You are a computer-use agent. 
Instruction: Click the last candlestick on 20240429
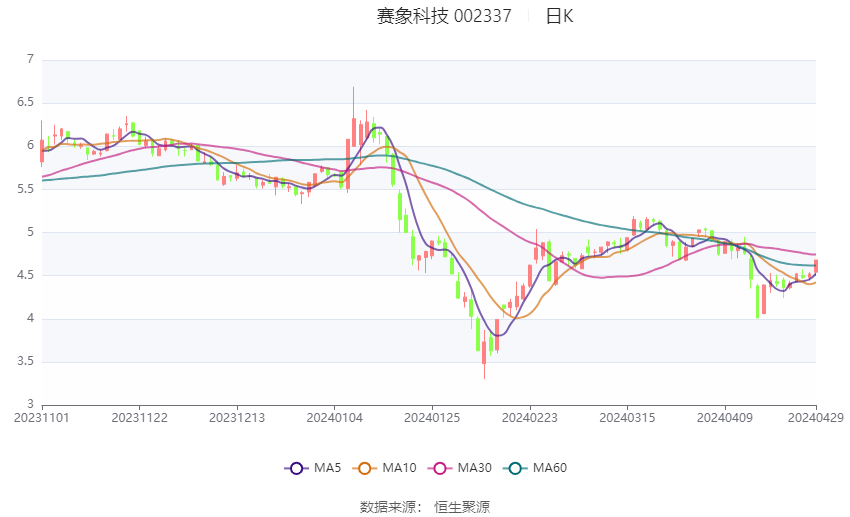tap(816, 266)
